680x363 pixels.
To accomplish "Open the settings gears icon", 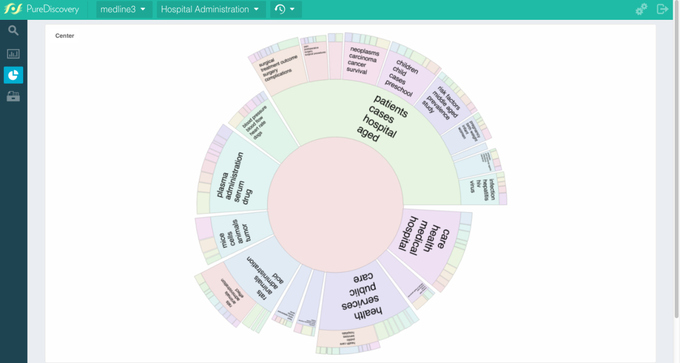I will click(641, 9).
